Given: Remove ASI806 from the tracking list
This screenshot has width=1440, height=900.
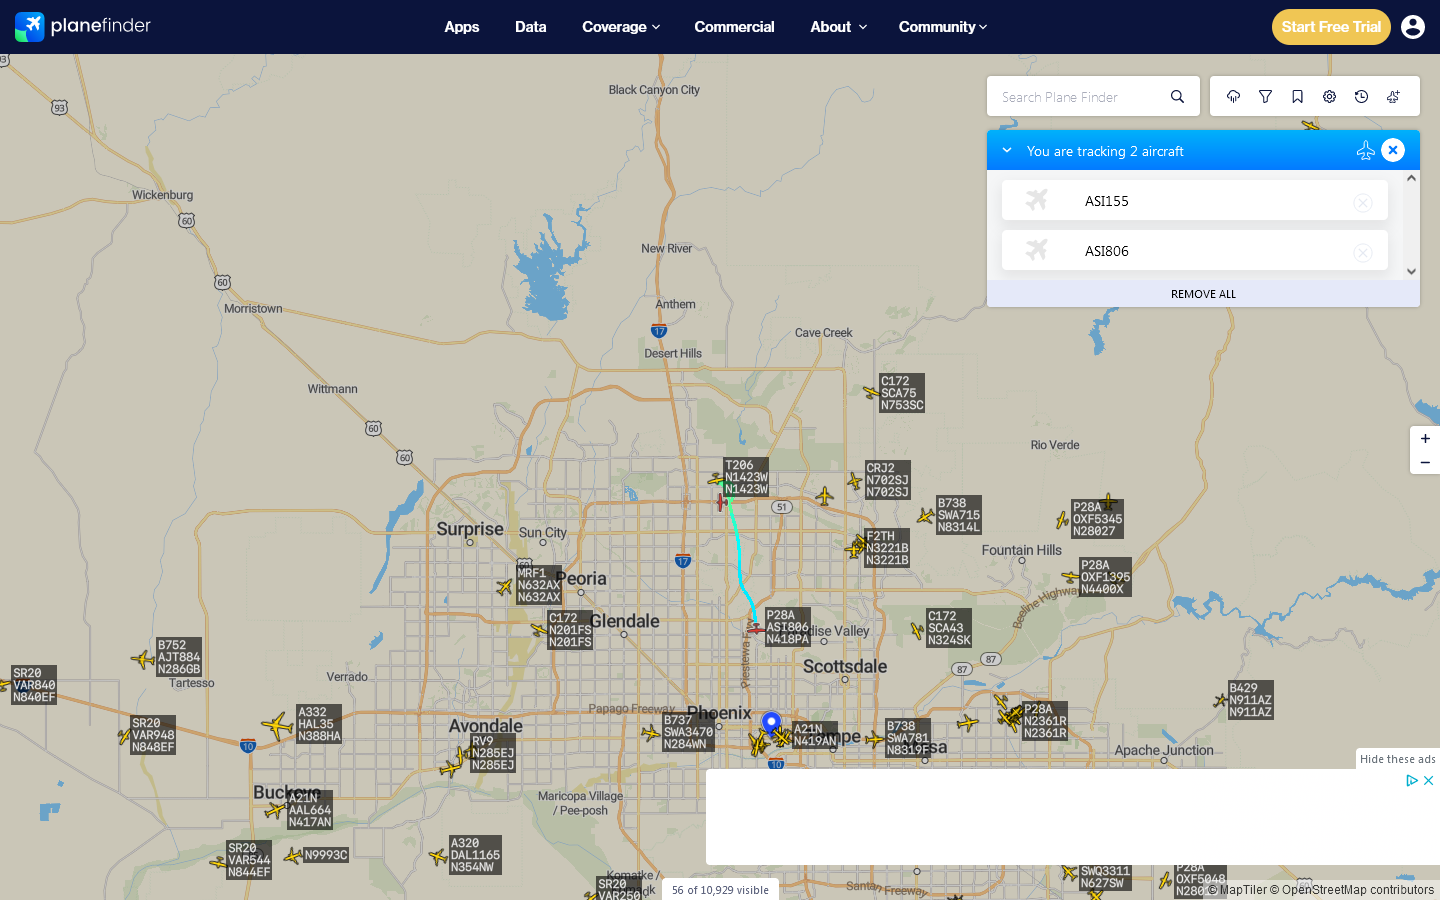Looking at the screenshot, I should [x=1363, y=252].
